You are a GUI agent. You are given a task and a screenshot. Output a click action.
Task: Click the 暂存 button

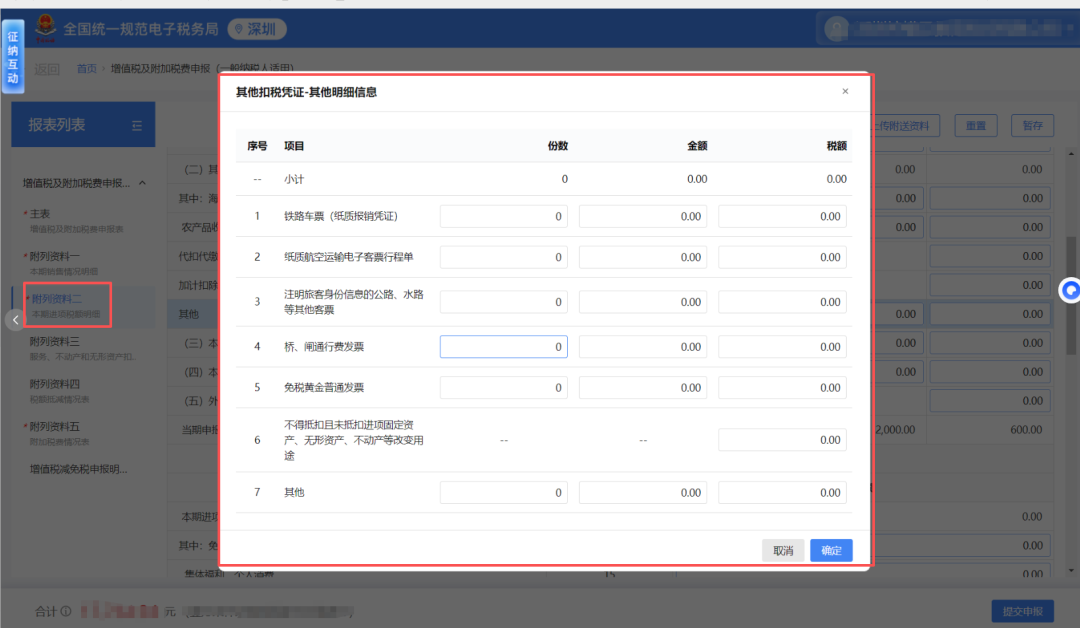coord(1032,126)
